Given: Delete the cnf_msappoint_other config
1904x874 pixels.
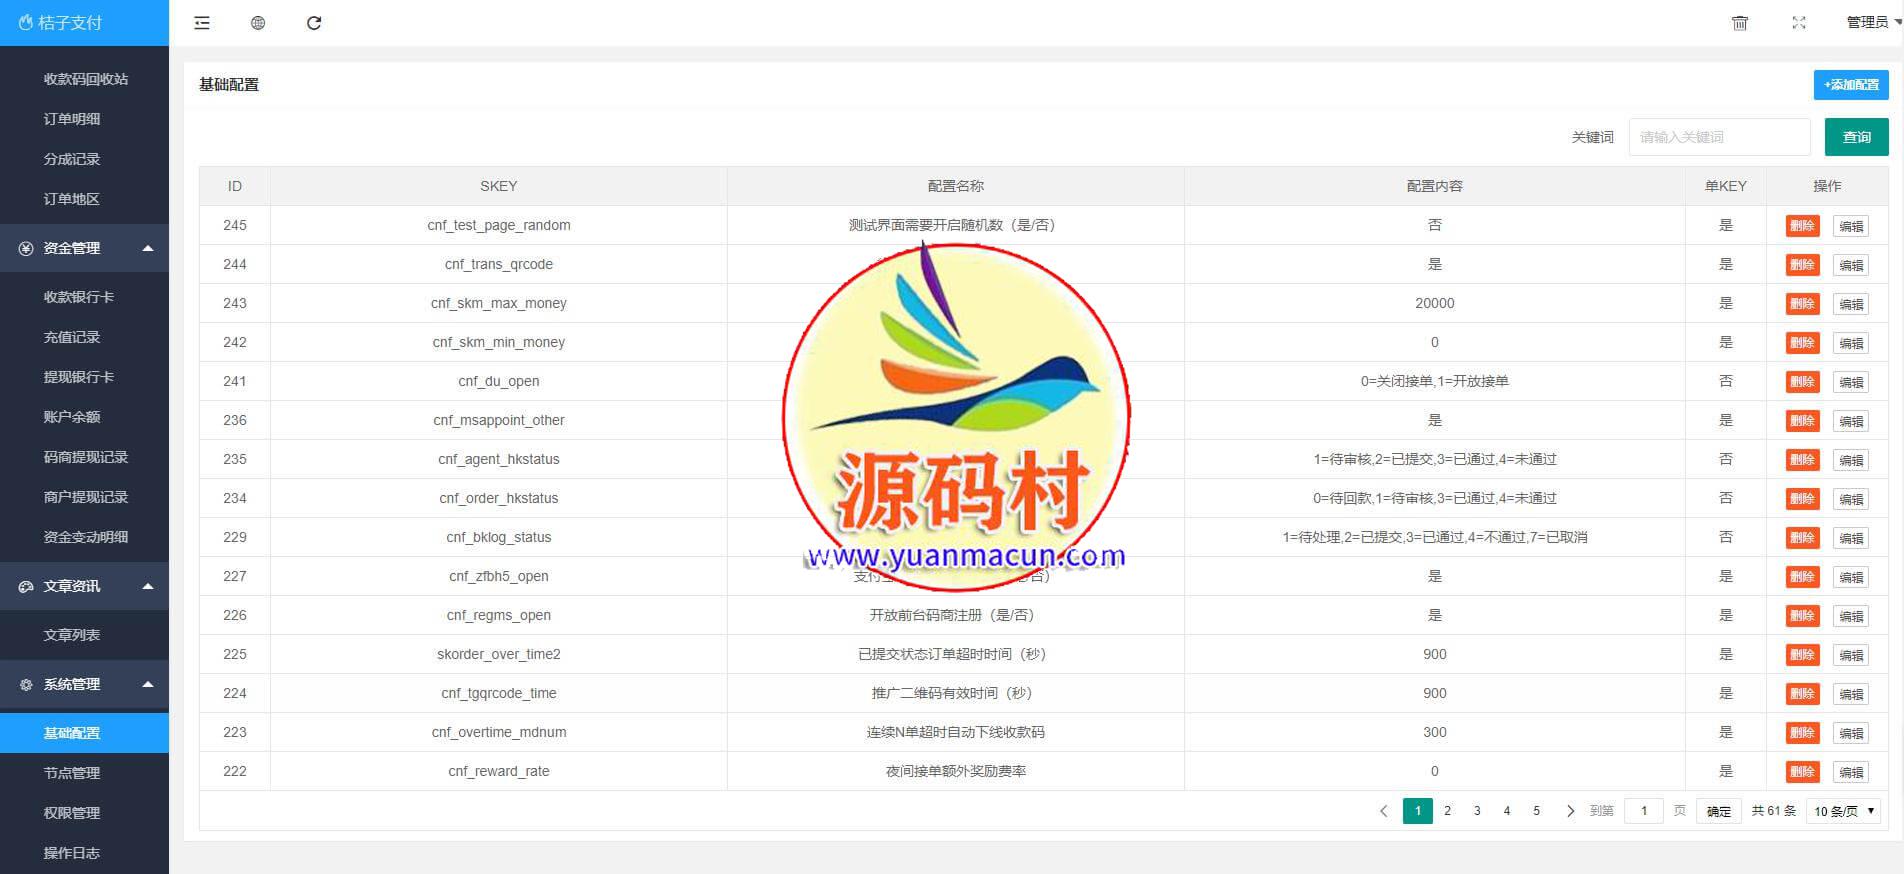Looking at the screenshot, I should [1802, 421].
